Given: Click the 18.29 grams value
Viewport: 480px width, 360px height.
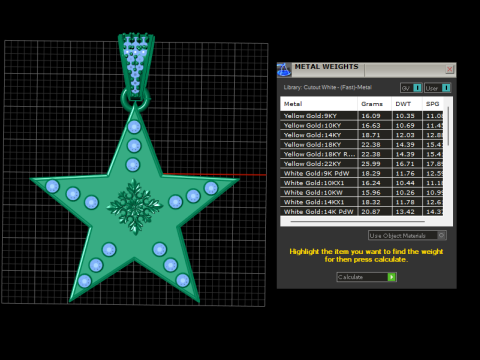Looking at the screenshot, I should click(371, 174).
